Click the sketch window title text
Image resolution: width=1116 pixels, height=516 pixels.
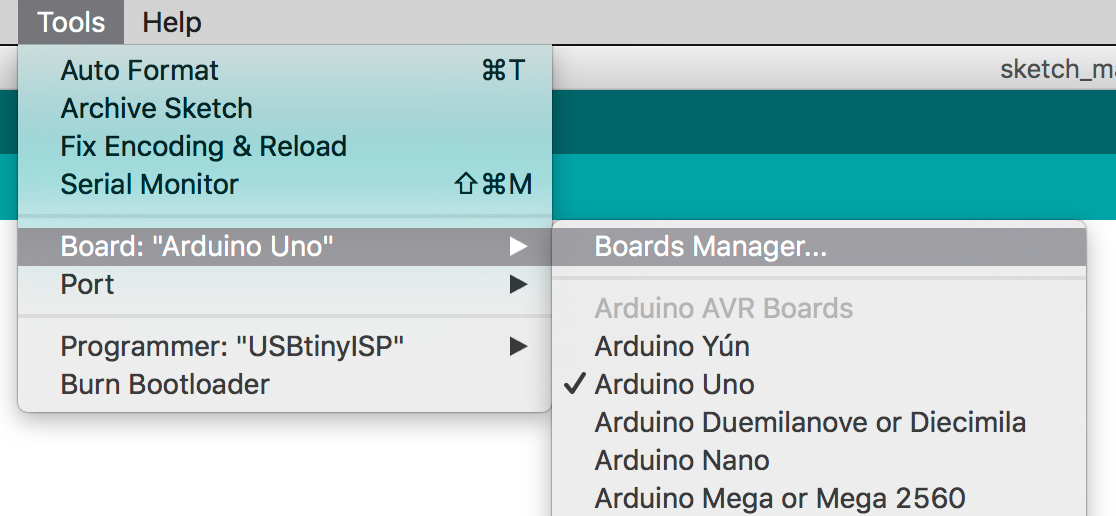(x=1057, y=70)
